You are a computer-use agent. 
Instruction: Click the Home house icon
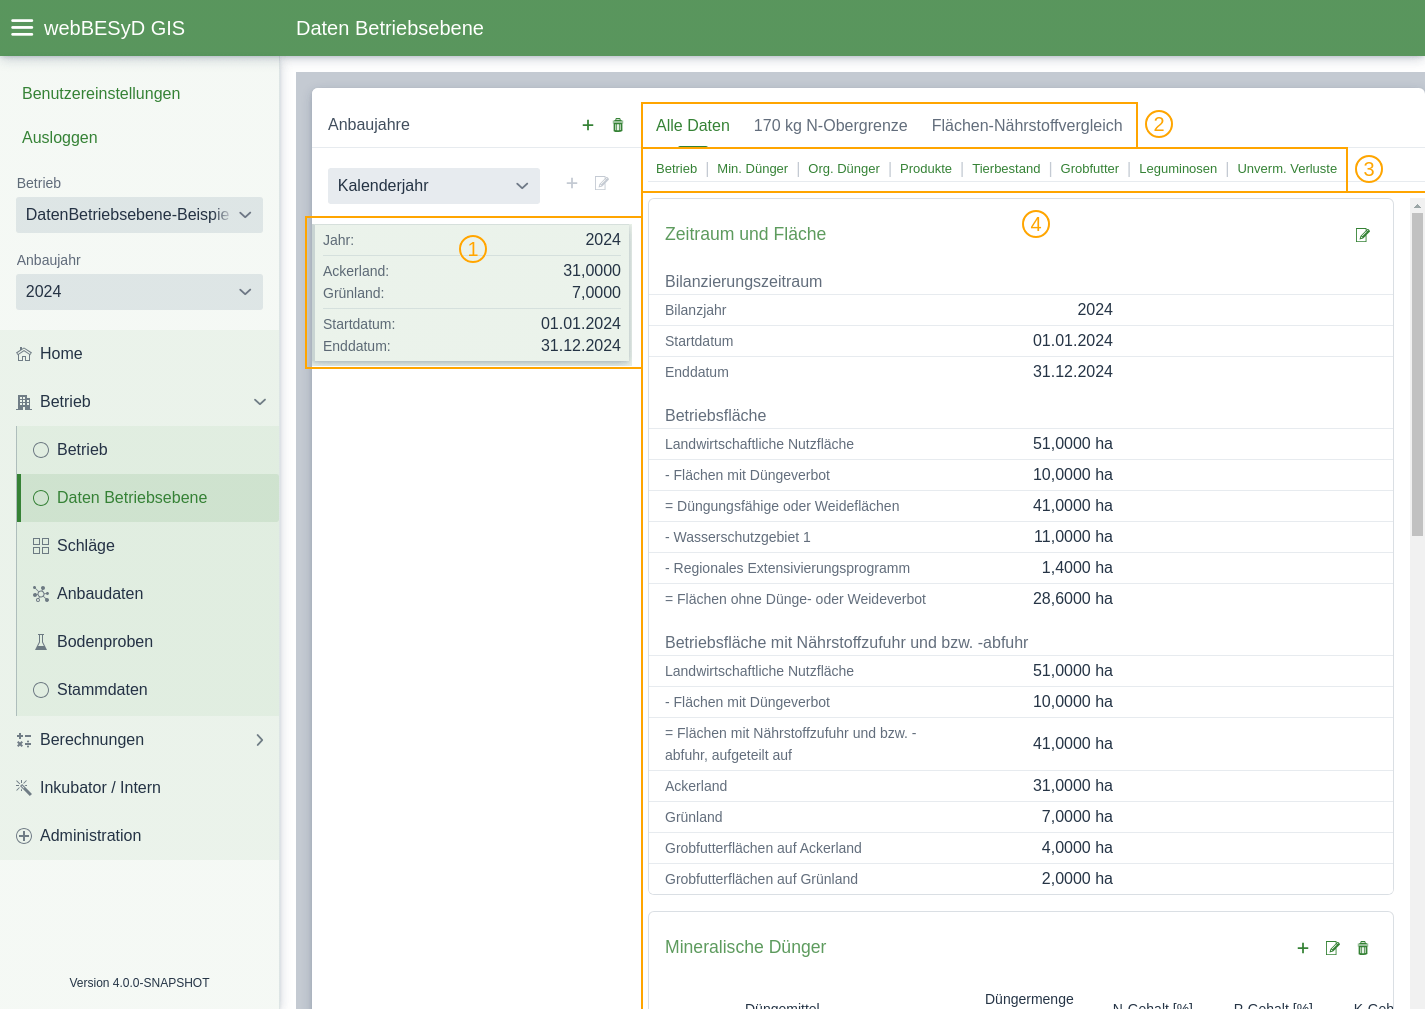point(24,354)
